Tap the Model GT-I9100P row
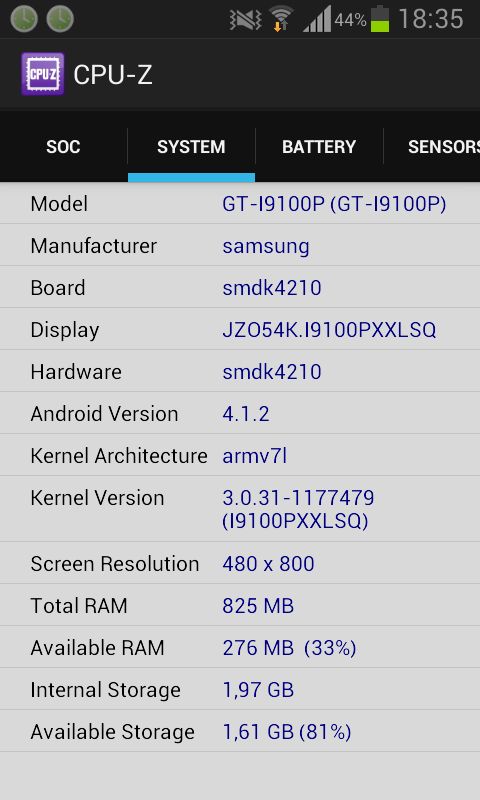 pyautogui.click(x=240, y=204)
